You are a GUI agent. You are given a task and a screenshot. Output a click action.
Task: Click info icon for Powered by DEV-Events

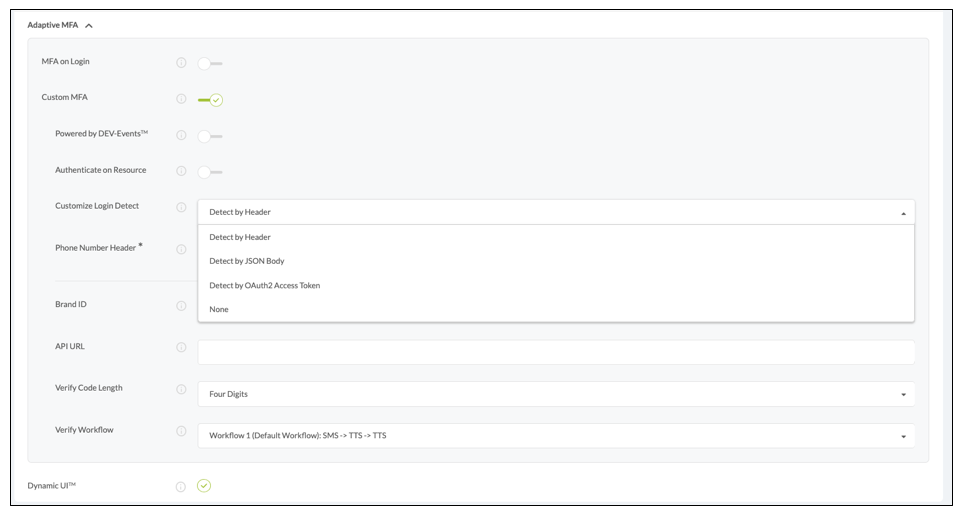[181, 135]
